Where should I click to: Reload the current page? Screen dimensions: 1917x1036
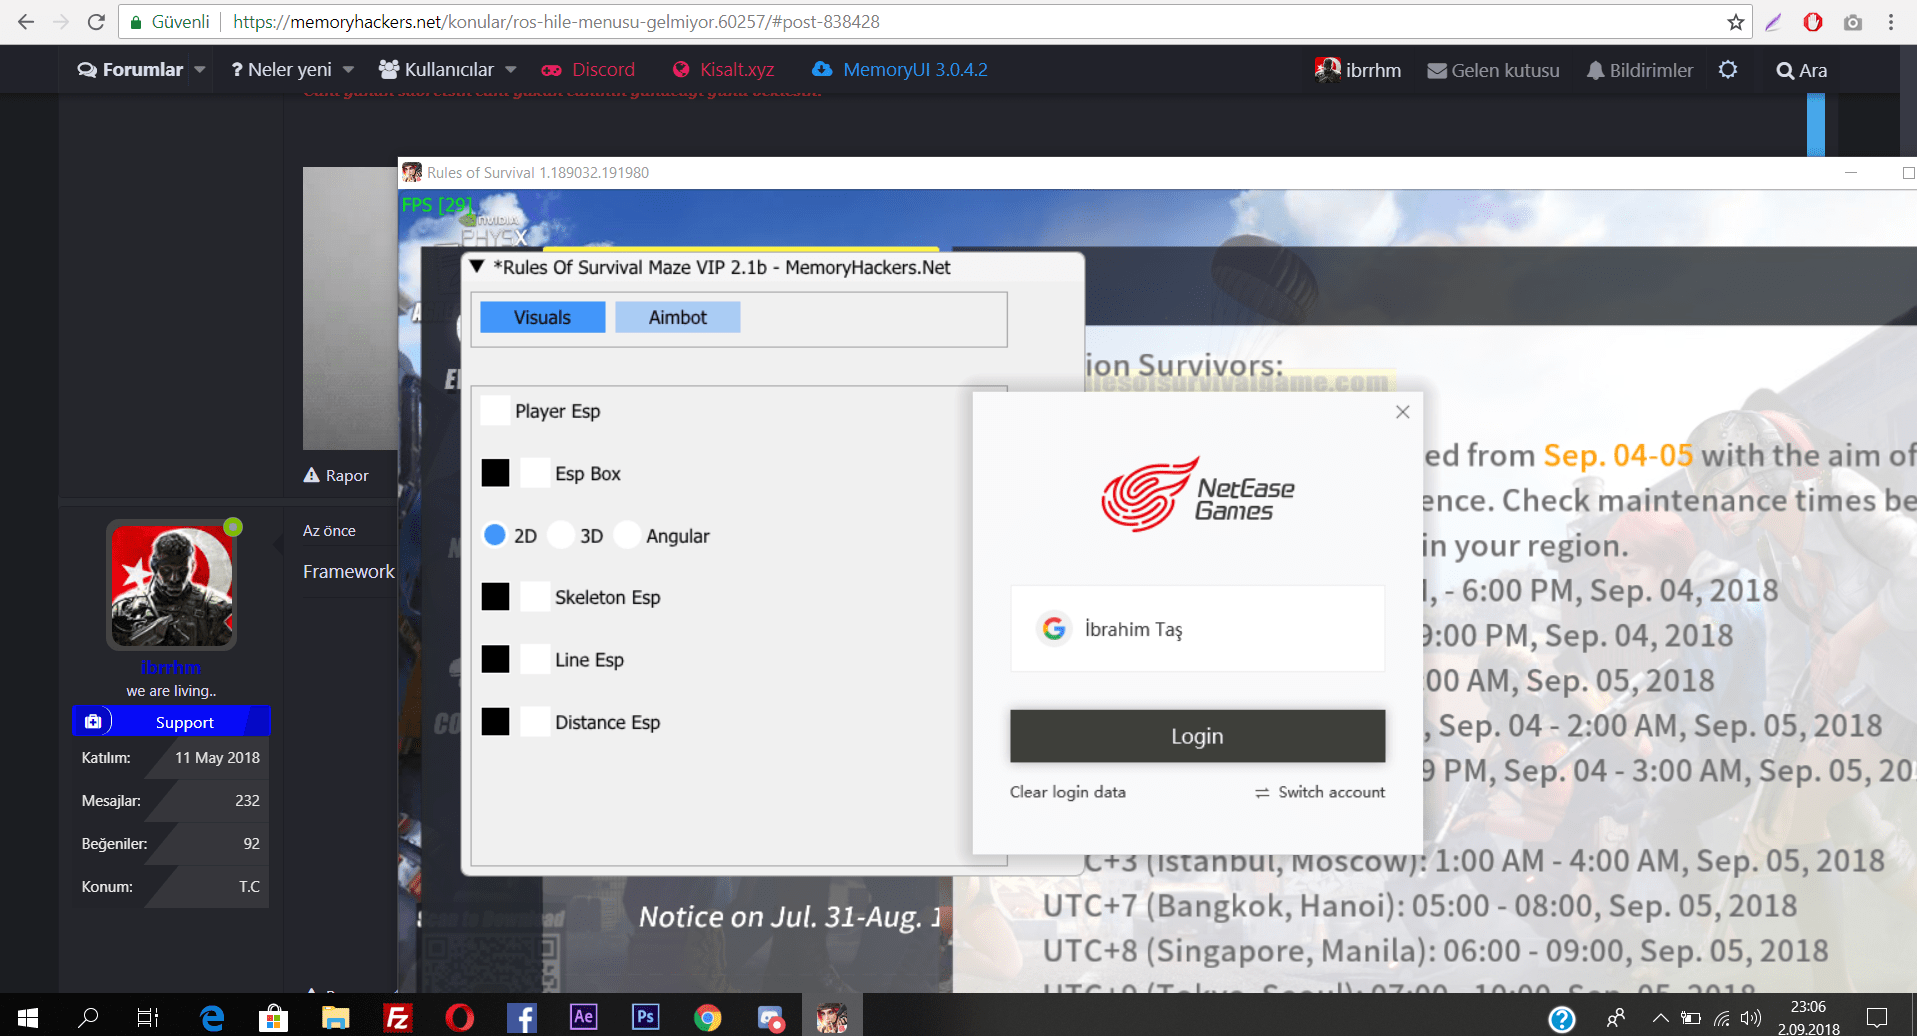[x=96, y=22]
